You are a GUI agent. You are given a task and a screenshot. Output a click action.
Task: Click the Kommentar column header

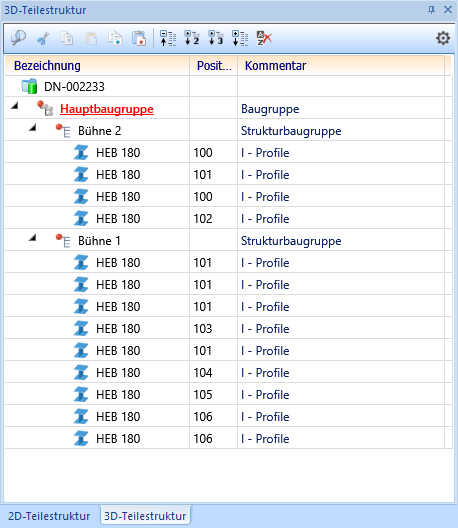coord(341,66)
